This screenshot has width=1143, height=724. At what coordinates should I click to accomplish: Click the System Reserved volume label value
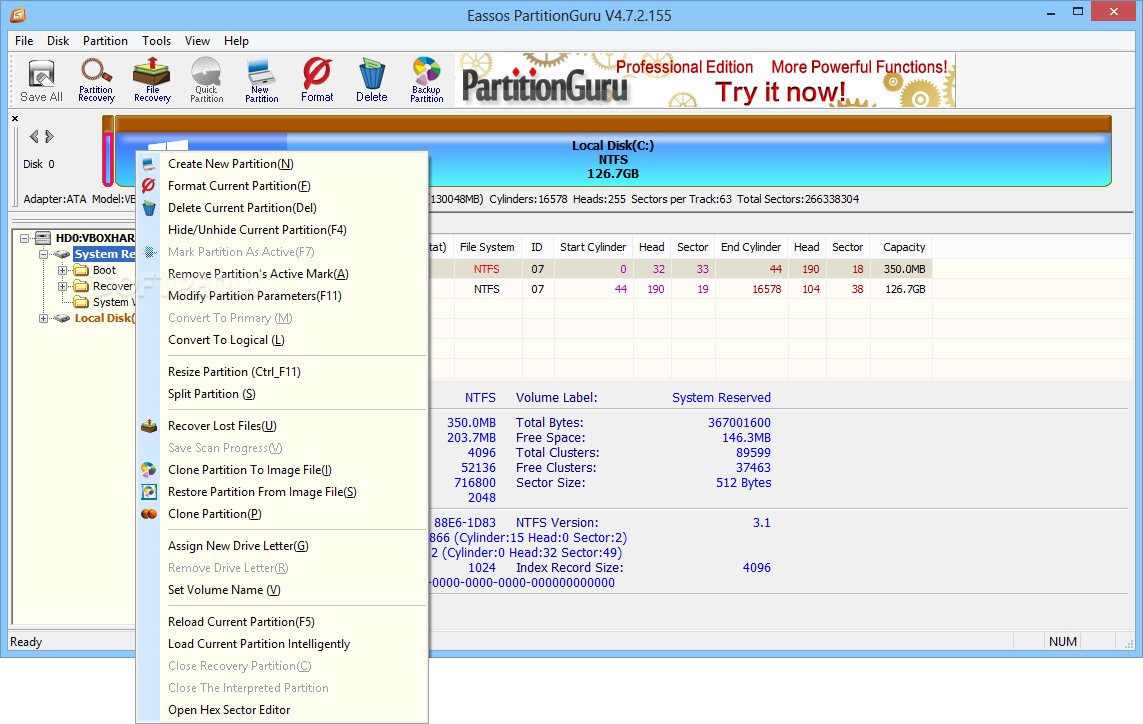(x=721, y=398)
